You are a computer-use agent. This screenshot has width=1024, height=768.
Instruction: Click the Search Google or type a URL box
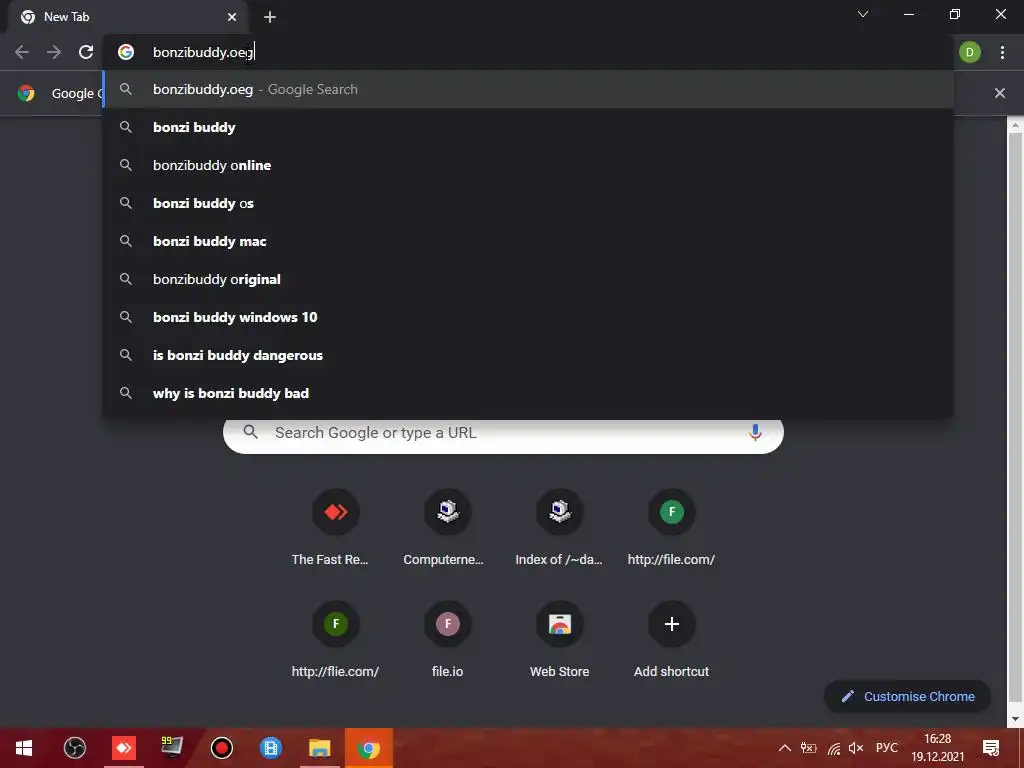(503, 433)
